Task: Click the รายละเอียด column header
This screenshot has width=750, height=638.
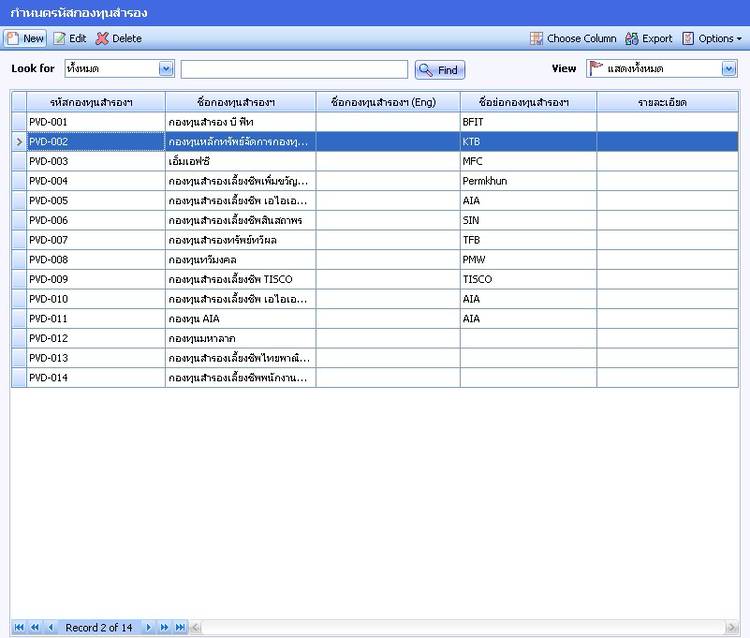Action: [x=667, y=102]
